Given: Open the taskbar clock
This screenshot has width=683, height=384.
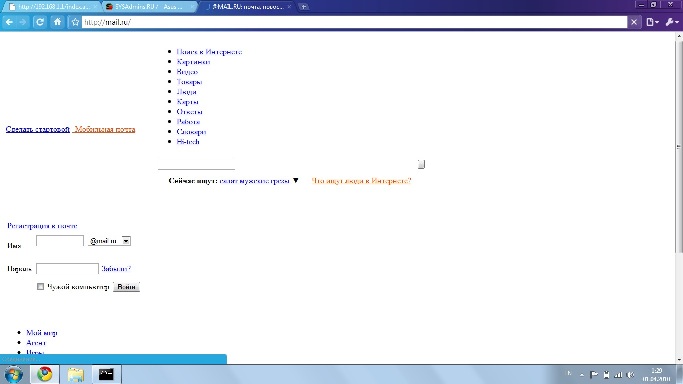Looking at the screenshot, I should click(x=656, y=374).
